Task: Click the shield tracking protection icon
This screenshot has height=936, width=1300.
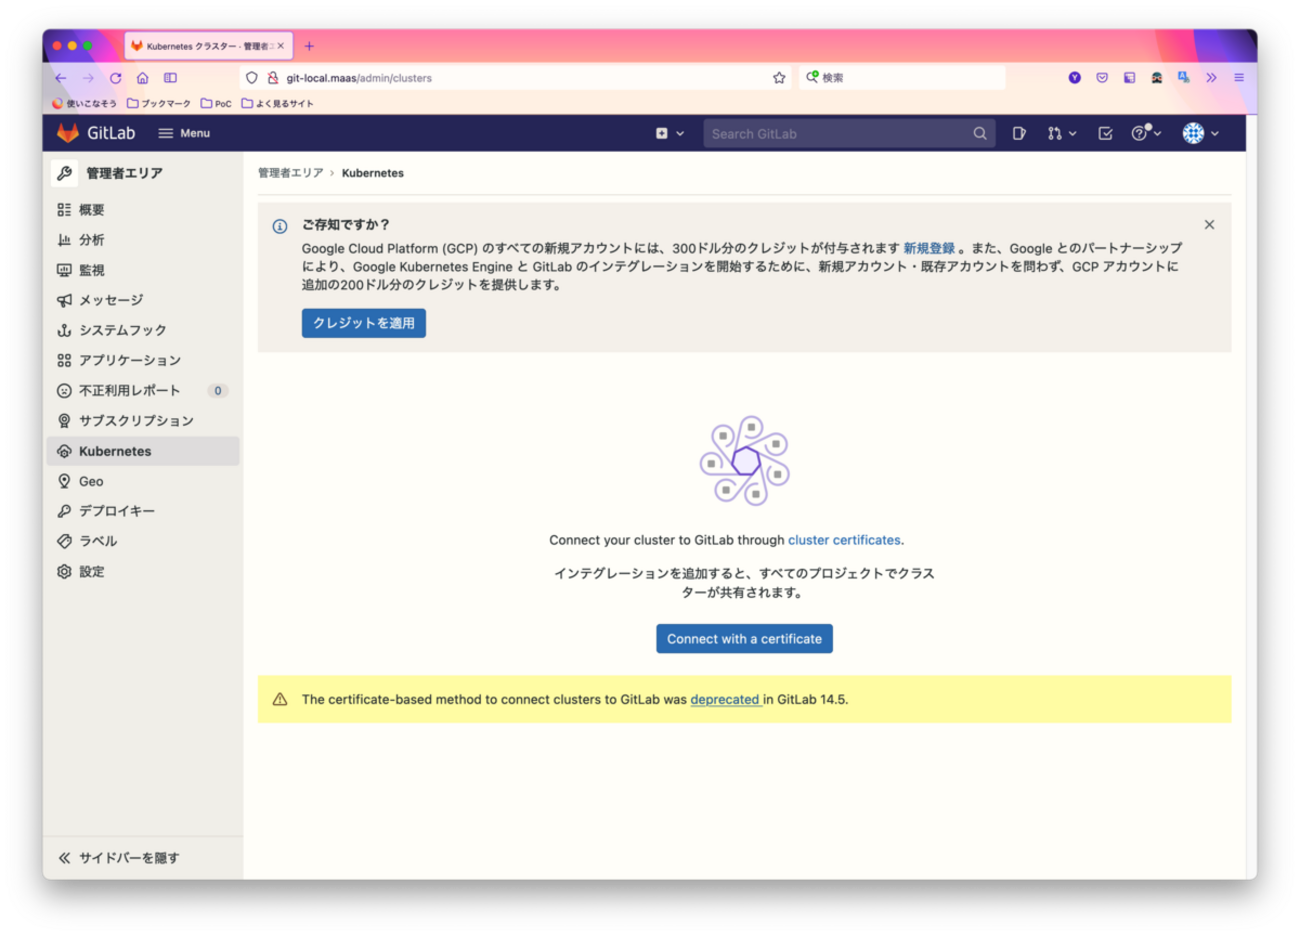Action: (x=252, y=78)
